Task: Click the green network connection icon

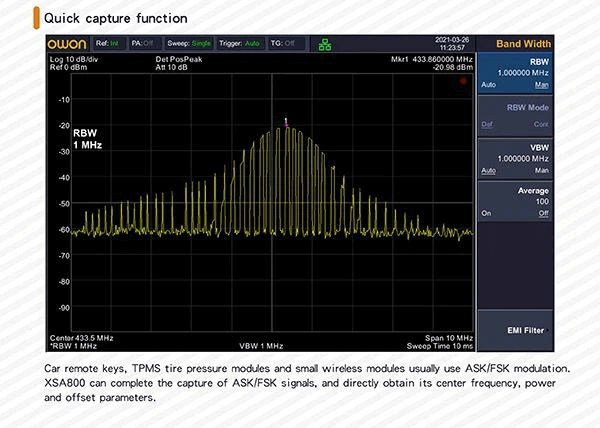Action: tap(326, 44)
